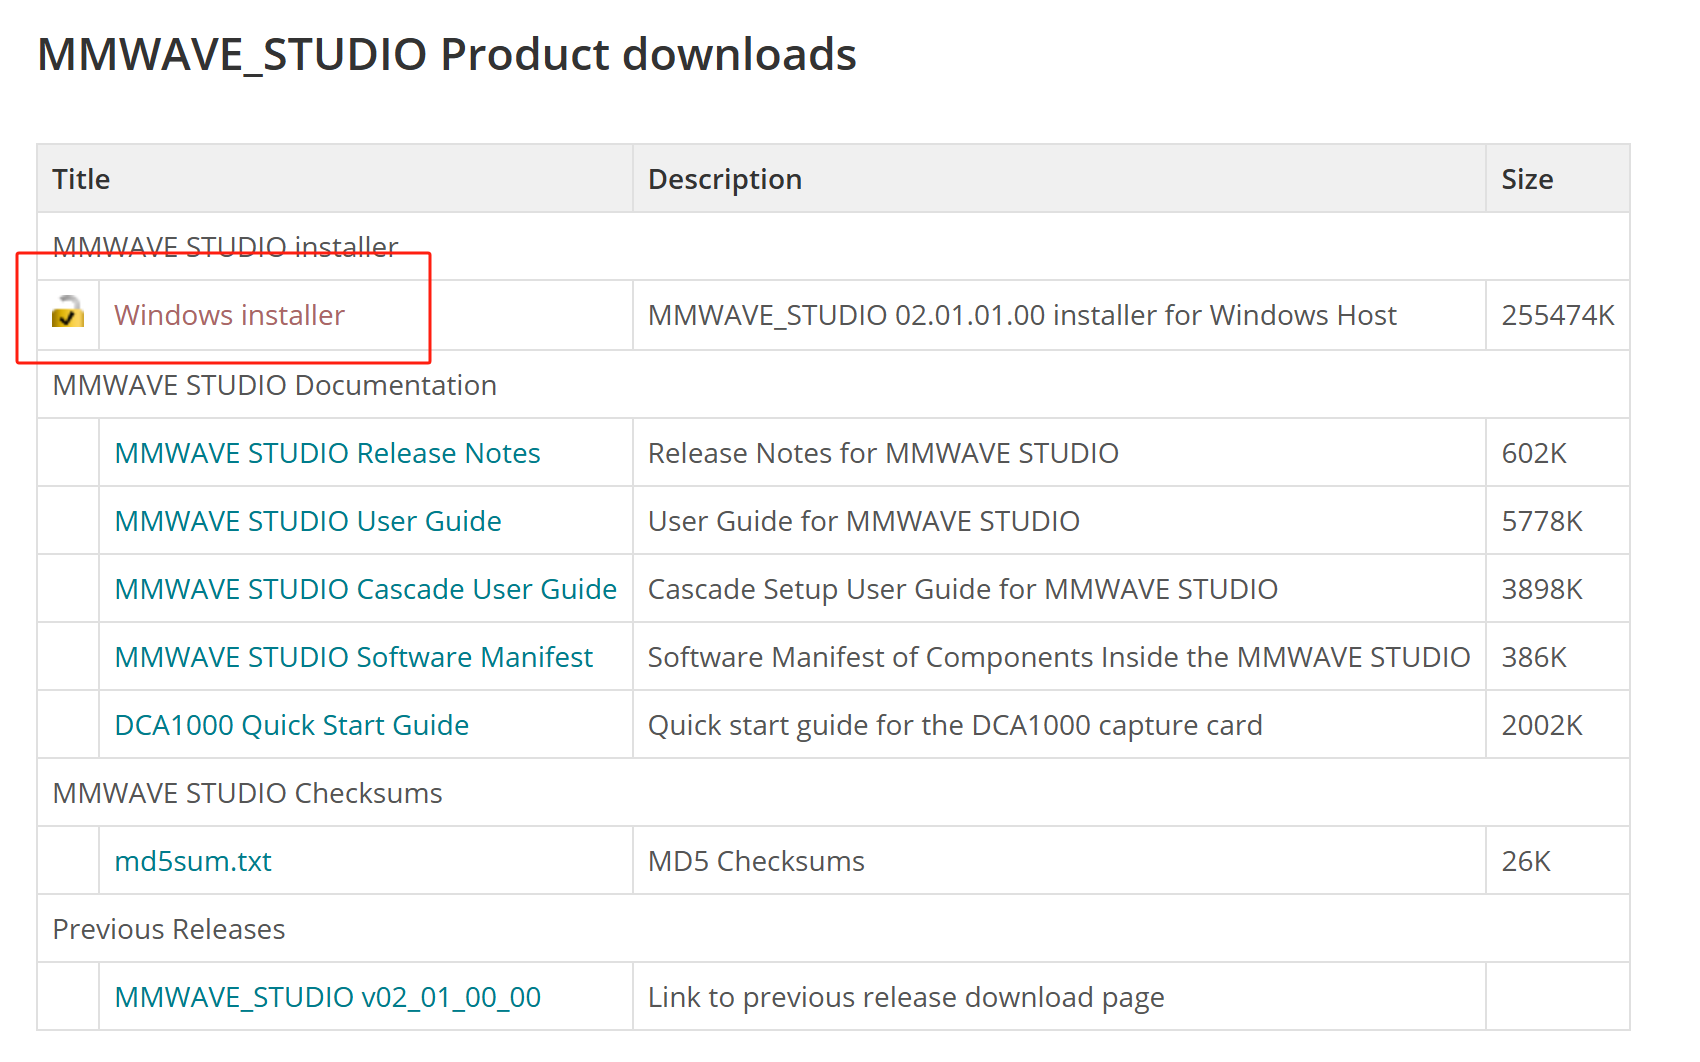Open the MMWAVE STUDIO Software Manifest
Screen dimensions: 1700x1062
click(x=353, y=657)
